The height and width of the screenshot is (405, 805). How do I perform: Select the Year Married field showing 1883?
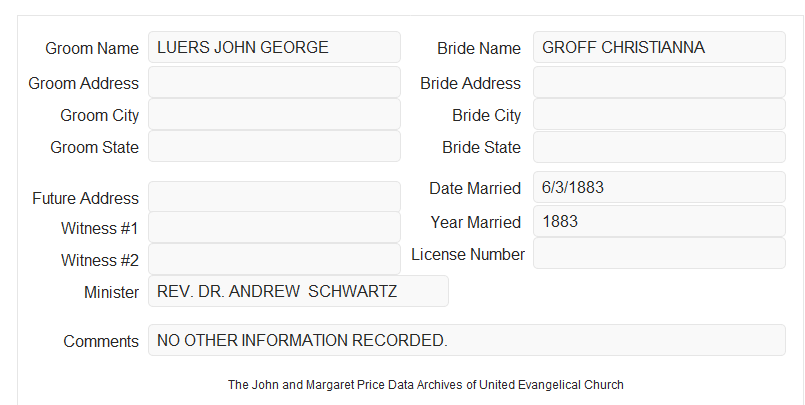pos(659,221)
